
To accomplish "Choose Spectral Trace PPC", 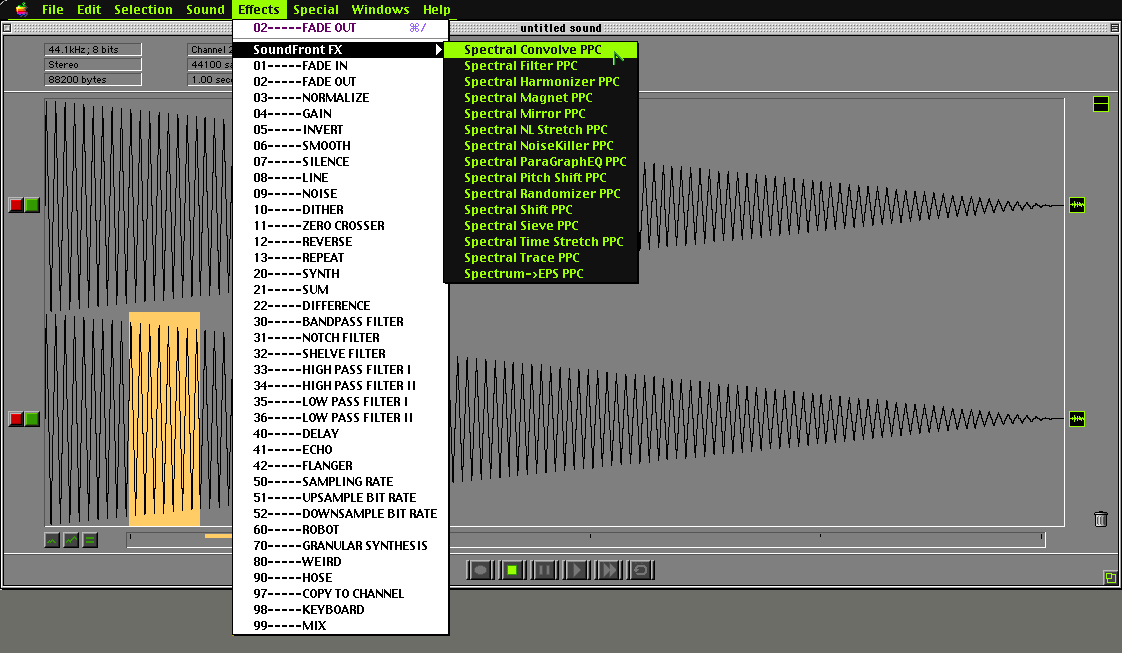I will (x=540, y=257).
